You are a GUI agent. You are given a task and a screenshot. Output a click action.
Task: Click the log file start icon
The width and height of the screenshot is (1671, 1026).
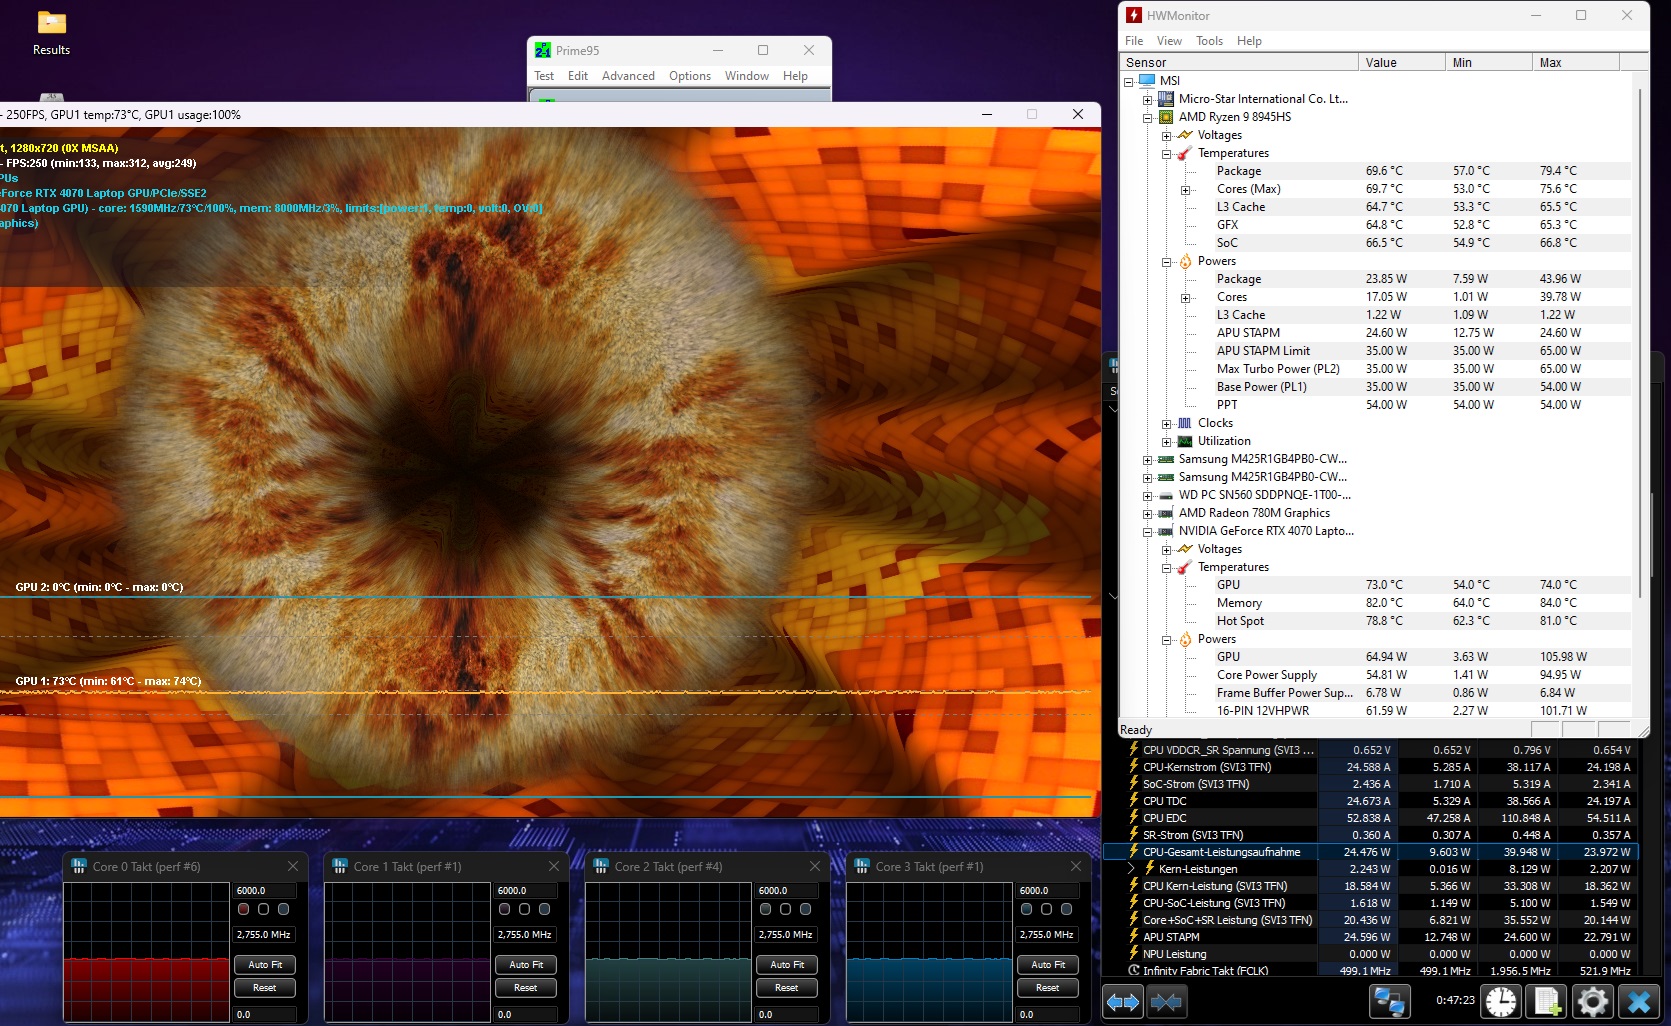(1546, 1001)
